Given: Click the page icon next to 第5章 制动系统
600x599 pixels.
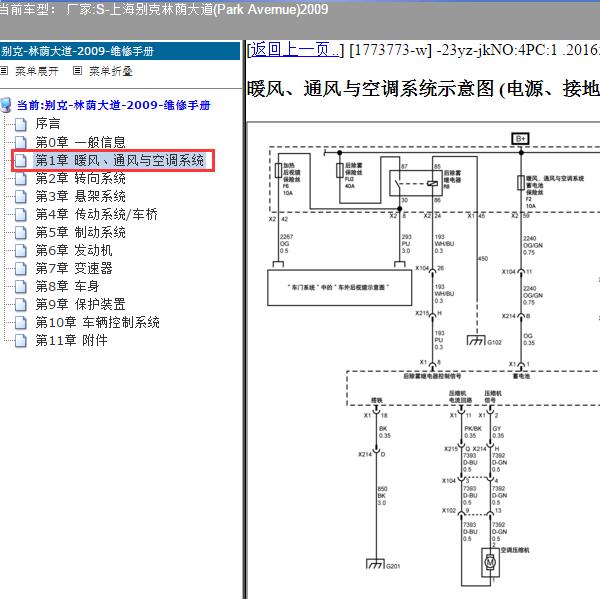Looking at the screenshot, I should tap(21, 232).
